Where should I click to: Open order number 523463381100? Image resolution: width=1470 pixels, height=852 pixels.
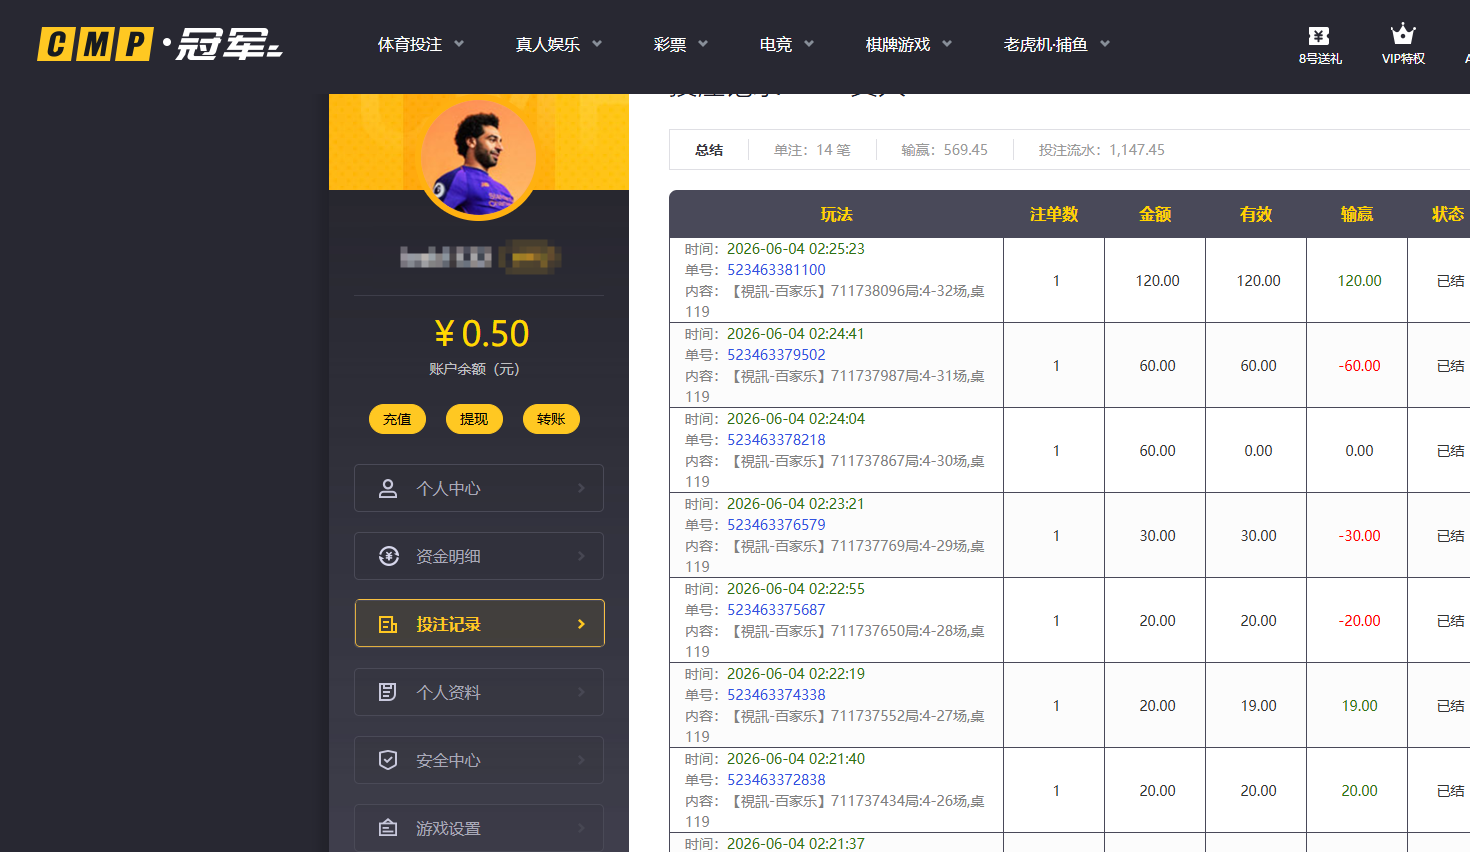(x=776, y=270)
